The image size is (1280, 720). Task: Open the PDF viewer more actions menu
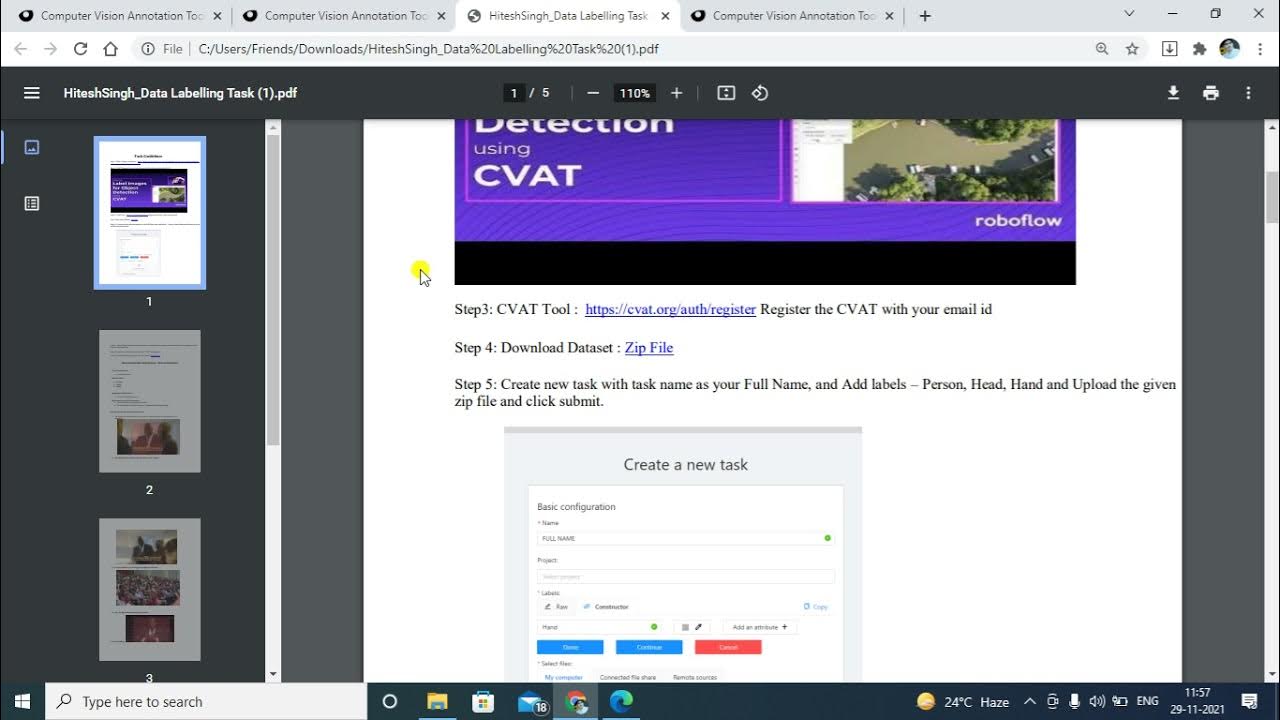1248,93
